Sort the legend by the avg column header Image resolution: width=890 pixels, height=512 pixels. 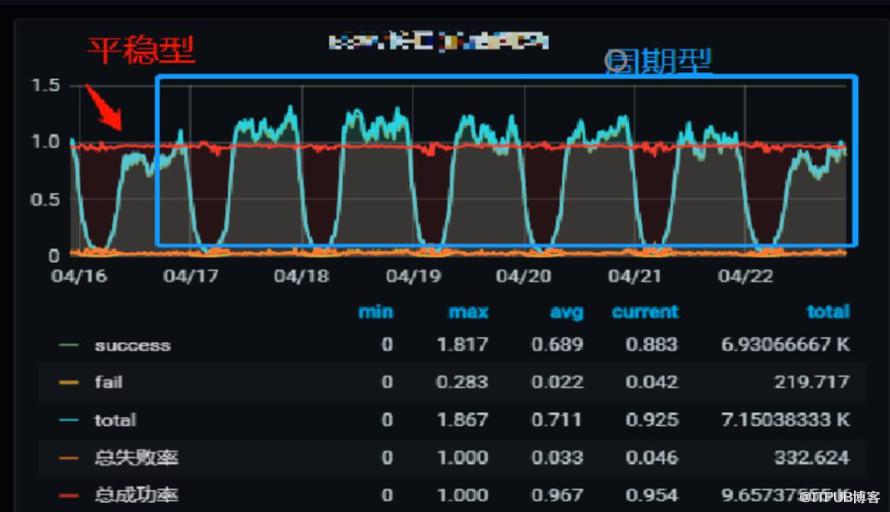[x=566, y=312]
